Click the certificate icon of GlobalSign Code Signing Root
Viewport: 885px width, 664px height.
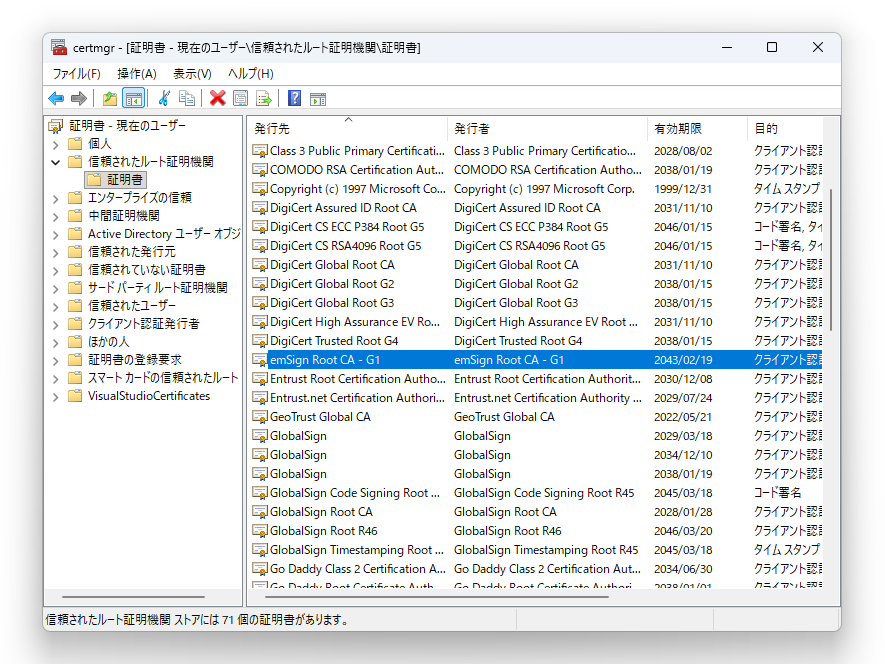coord(260,493)
